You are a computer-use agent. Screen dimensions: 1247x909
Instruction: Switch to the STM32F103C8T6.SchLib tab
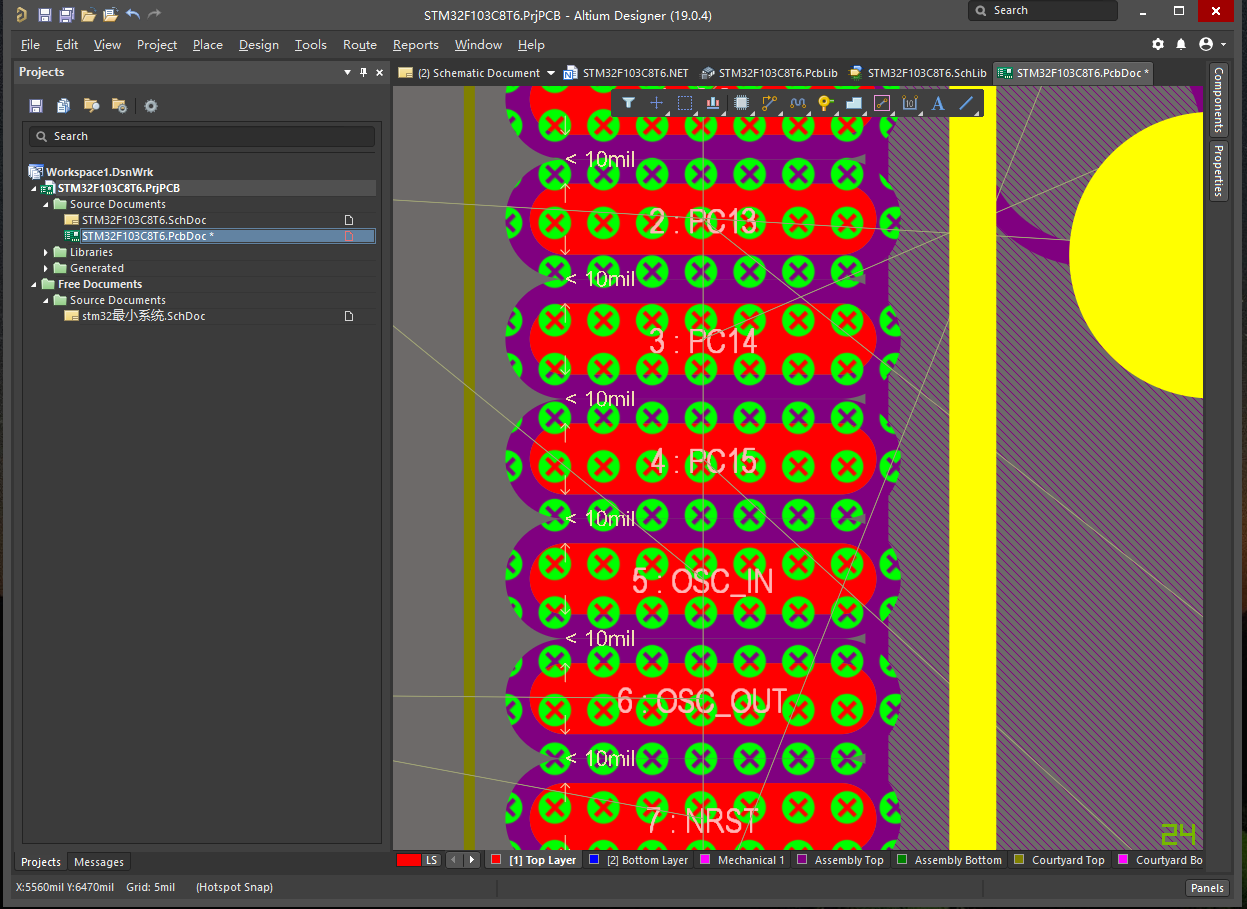coord(918,73)
